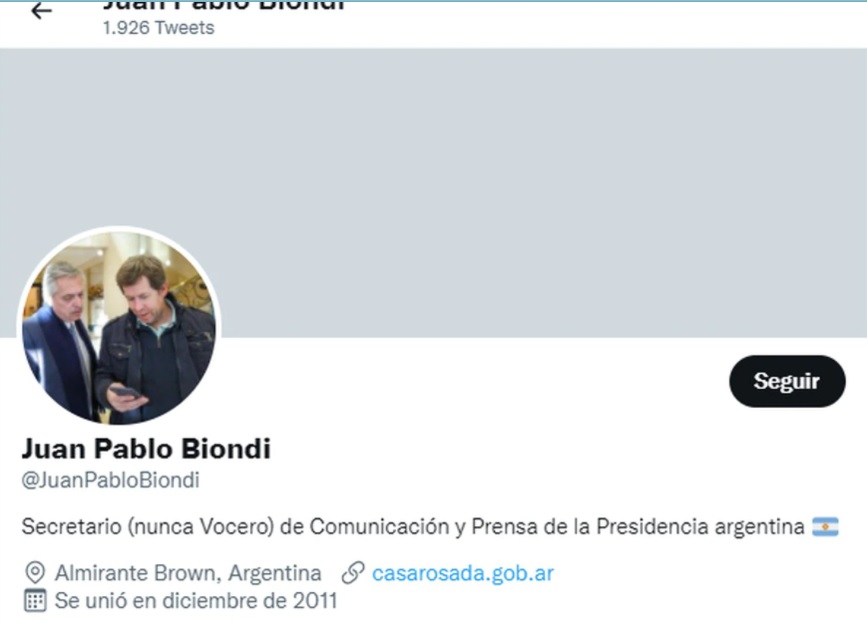Open the casarosada.gob.ar link
The width and height of the screenshot is (867, 623).
click(x=463, y=573)
